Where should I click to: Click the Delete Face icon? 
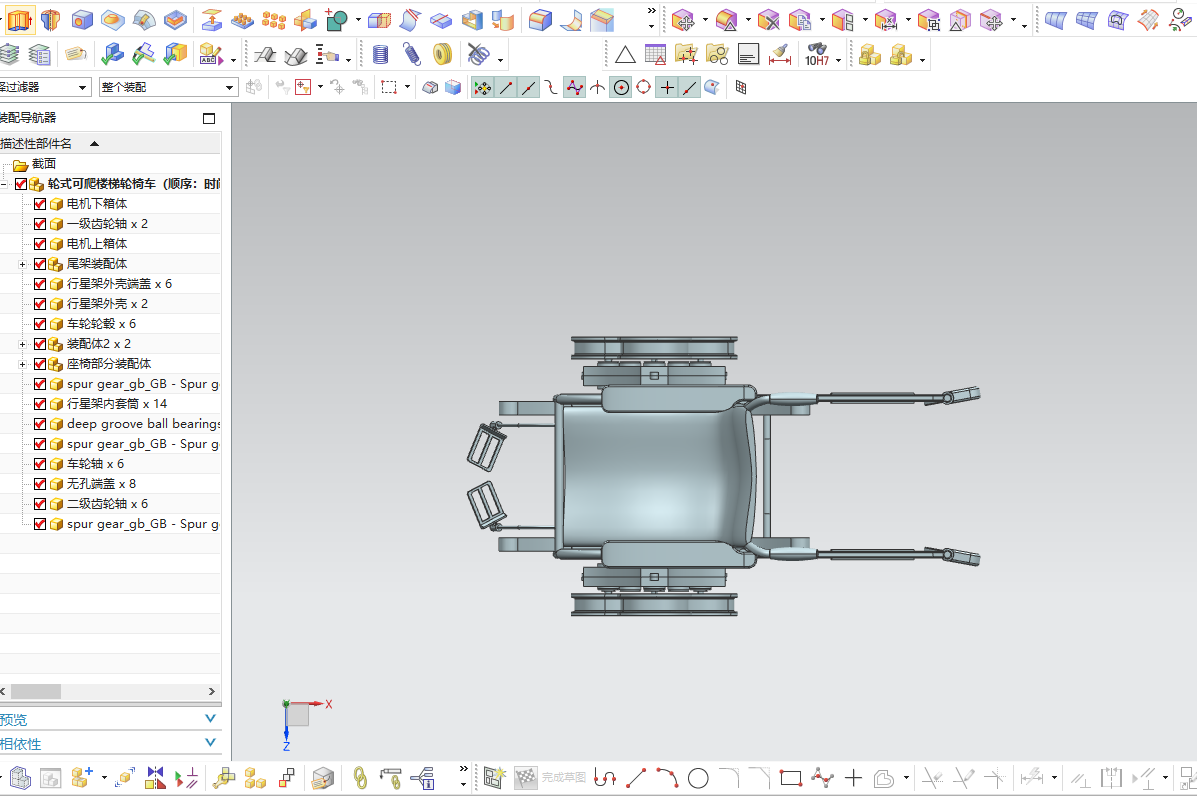pos(769,21)
